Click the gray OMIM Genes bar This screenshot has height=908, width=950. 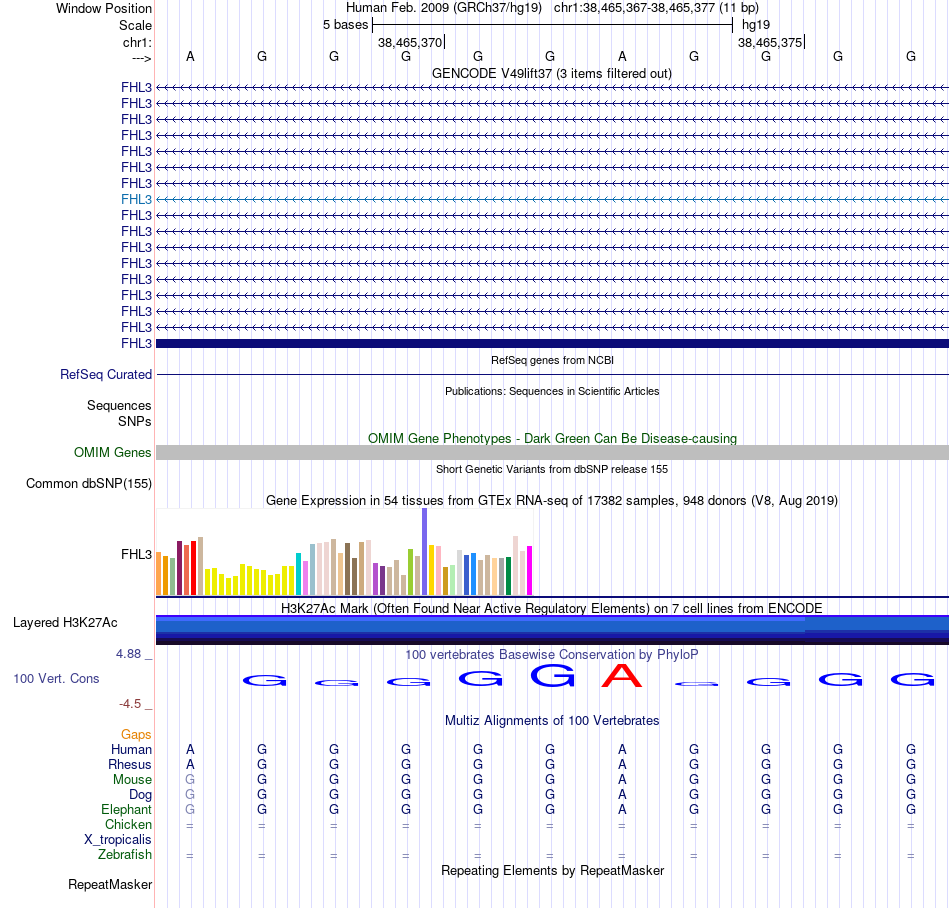[552, 452]
